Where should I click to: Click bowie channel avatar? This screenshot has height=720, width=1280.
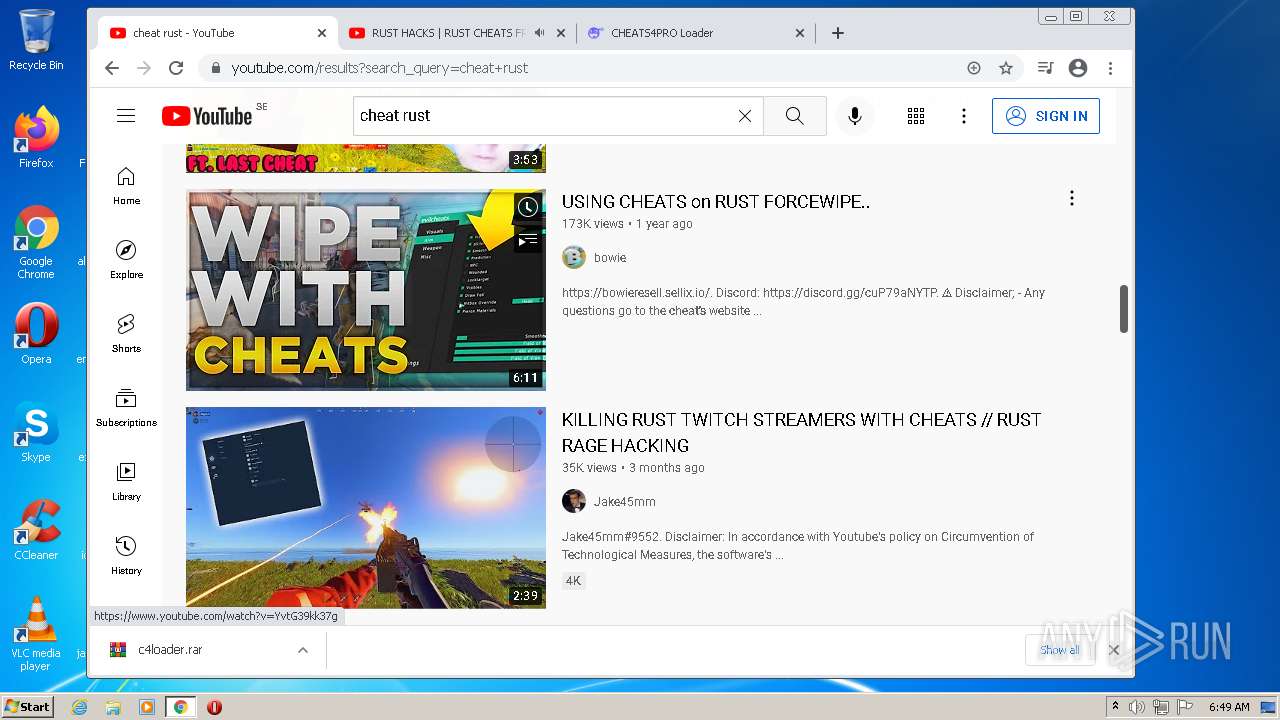574,258
